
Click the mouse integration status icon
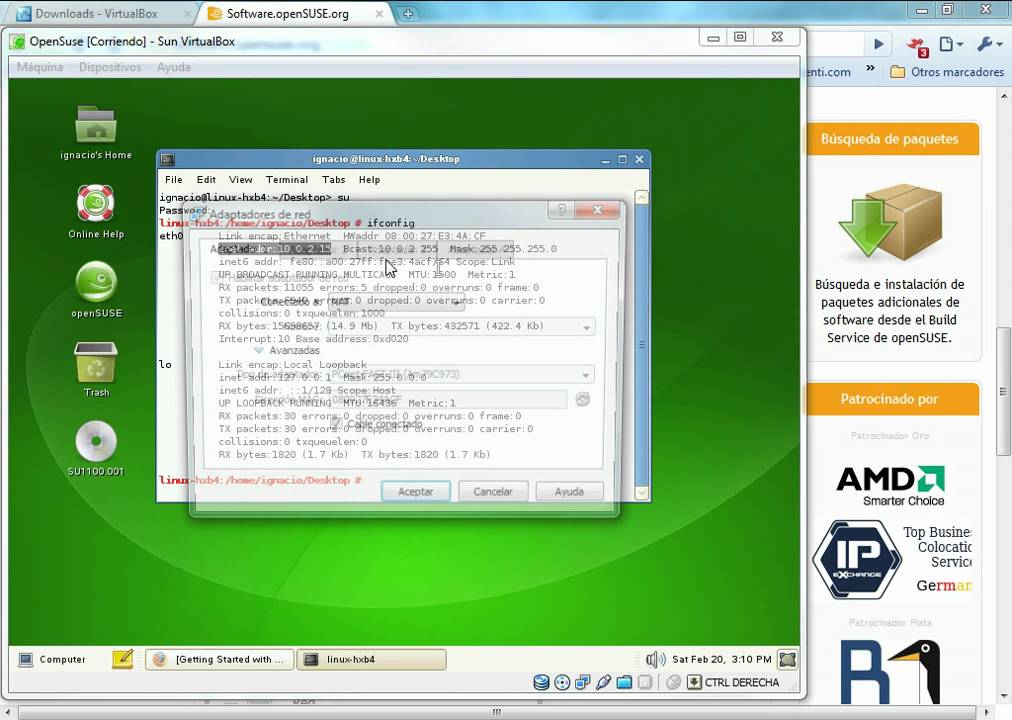coord(673,683)
